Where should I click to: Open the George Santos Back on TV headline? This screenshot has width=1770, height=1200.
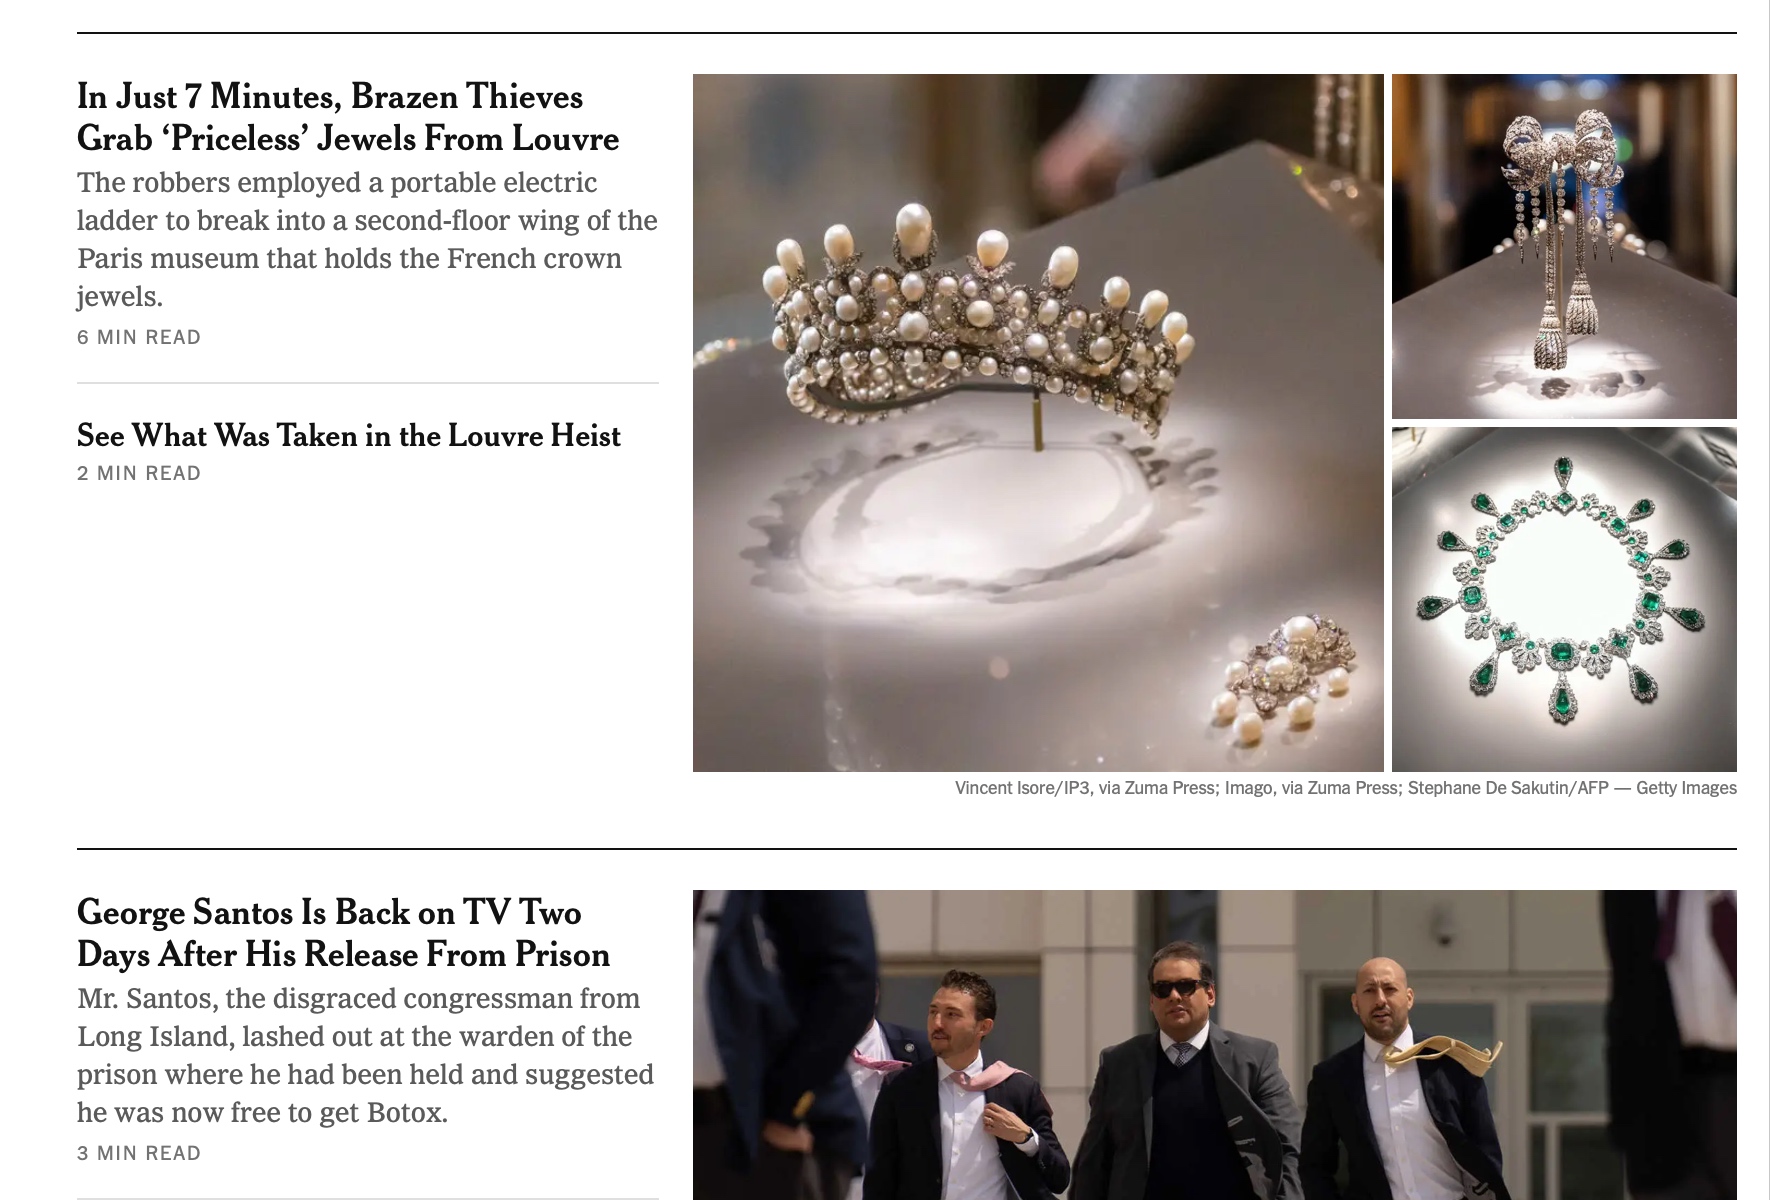click(343, 933)
